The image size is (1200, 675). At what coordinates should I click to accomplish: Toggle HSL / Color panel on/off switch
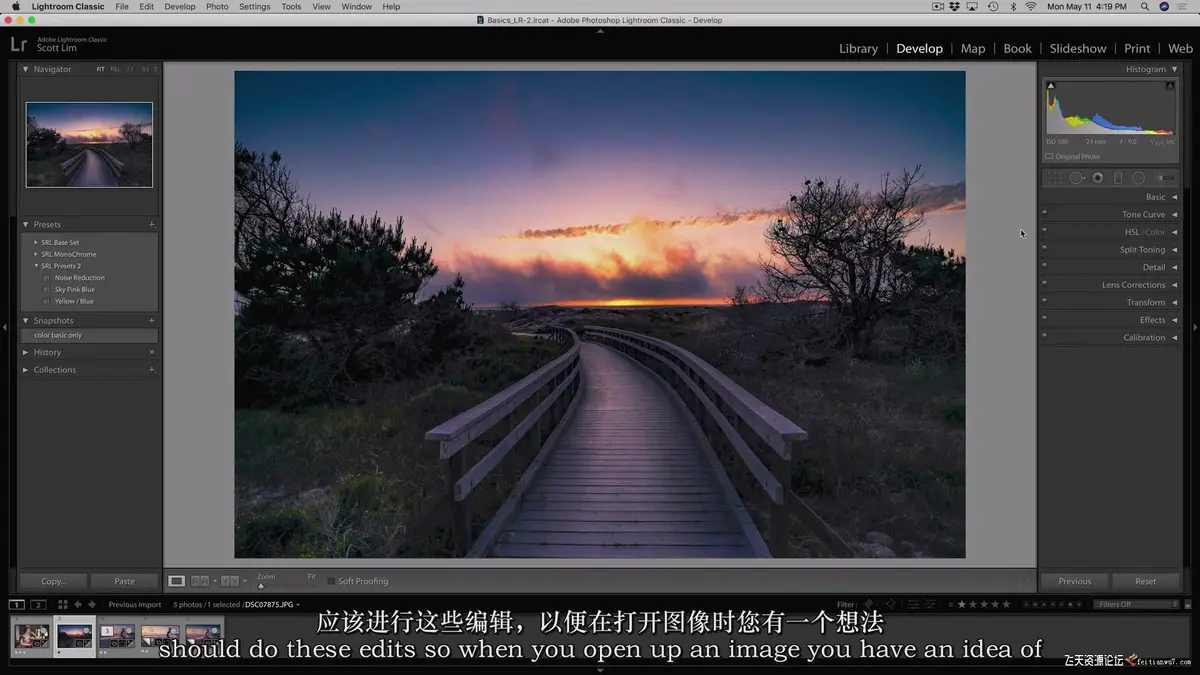click(x=1045, y=232)
